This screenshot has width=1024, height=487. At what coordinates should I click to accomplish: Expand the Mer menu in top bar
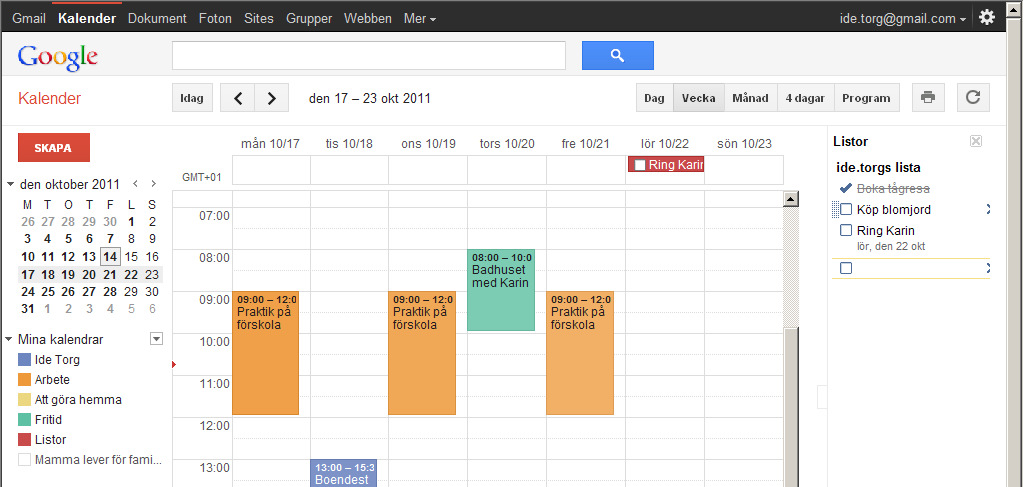(x=419, y=18)
